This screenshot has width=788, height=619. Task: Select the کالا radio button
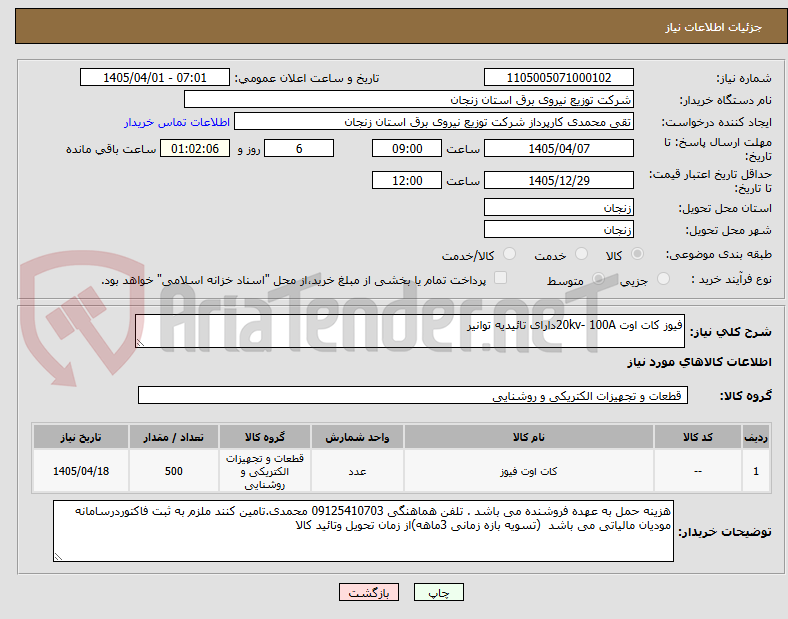(x=637, y=254)
